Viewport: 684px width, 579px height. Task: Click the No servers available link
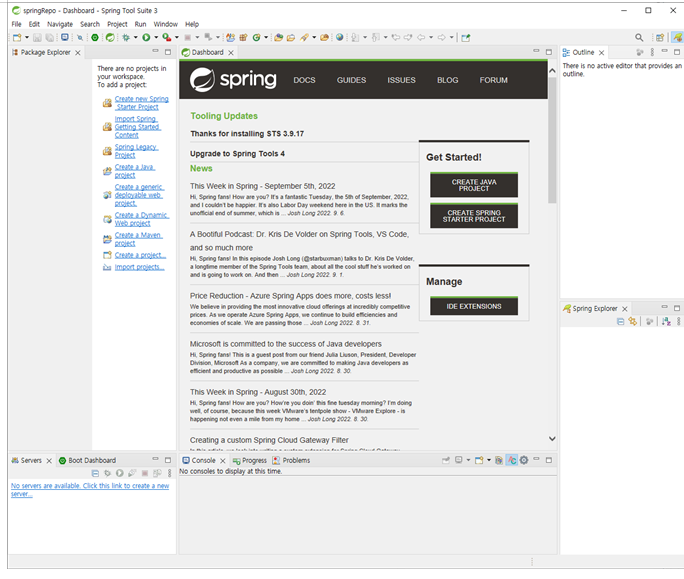90,490
